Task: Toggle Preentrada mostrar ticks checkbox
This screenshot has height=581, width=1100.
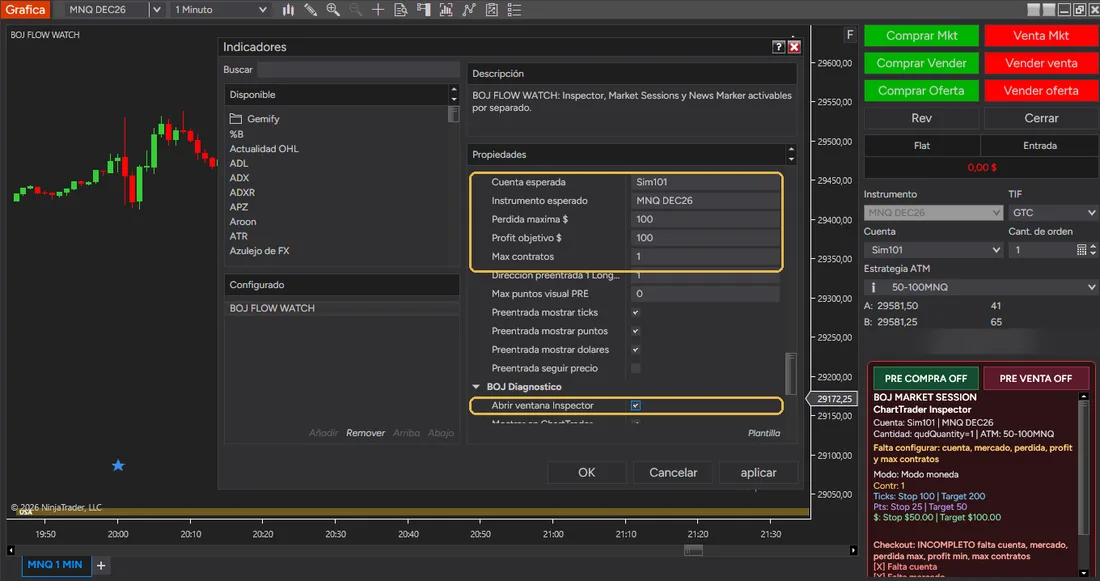Action: tap(636, 312)
